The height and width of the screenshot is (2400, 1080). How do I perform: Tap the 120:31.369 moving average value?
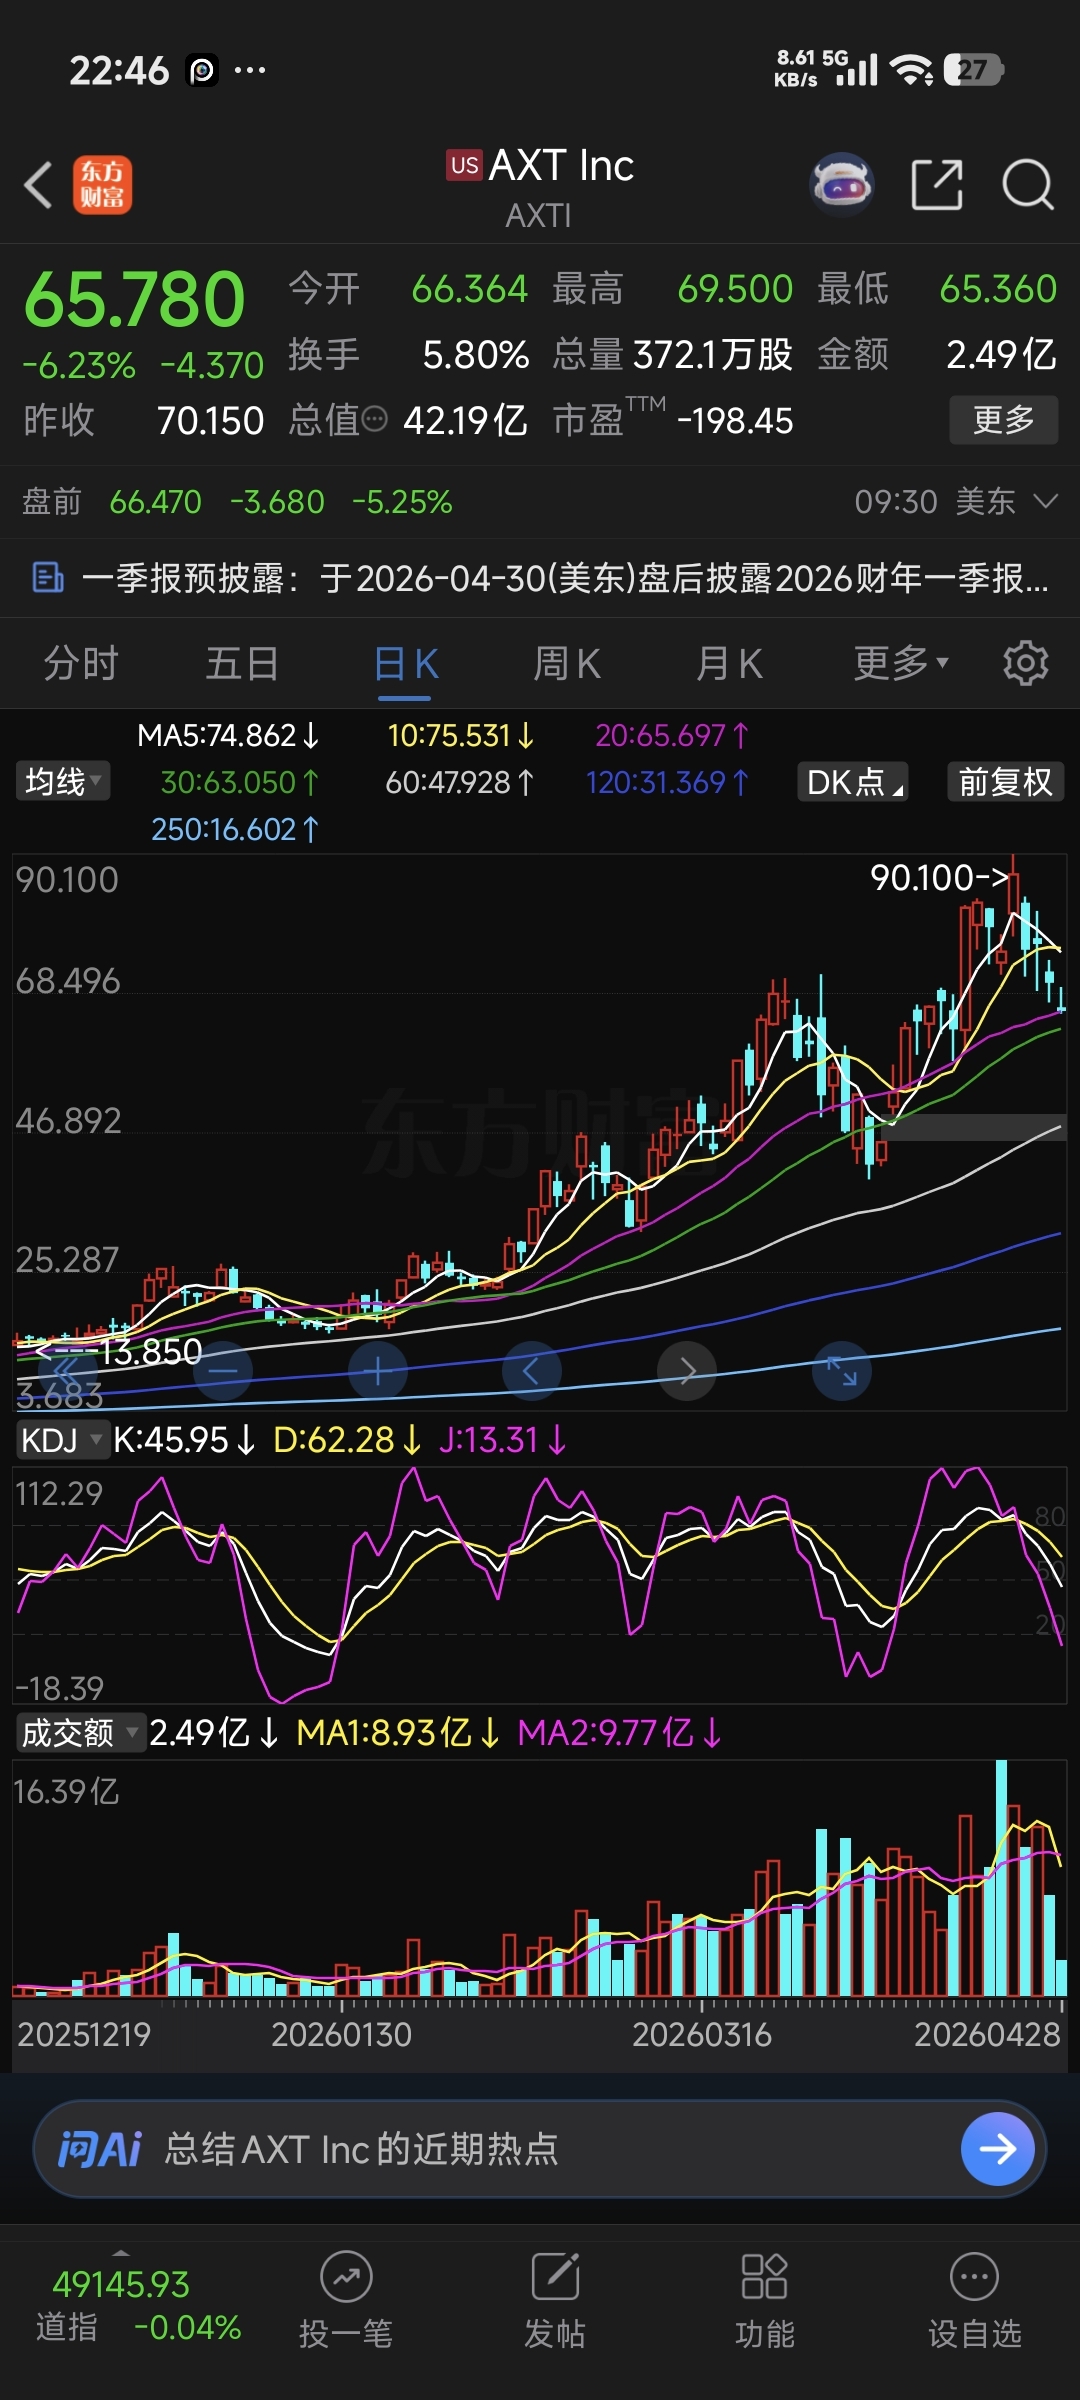pos(667,782)
